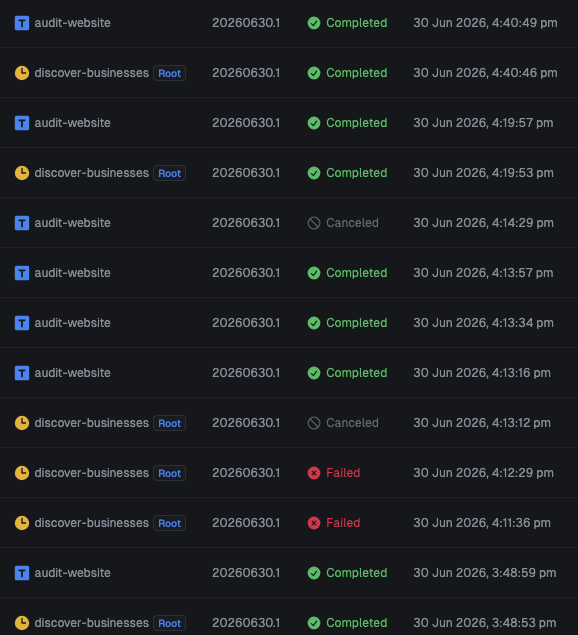Click task icon of audit-website 4:40:49 pm

coord(22,23)
